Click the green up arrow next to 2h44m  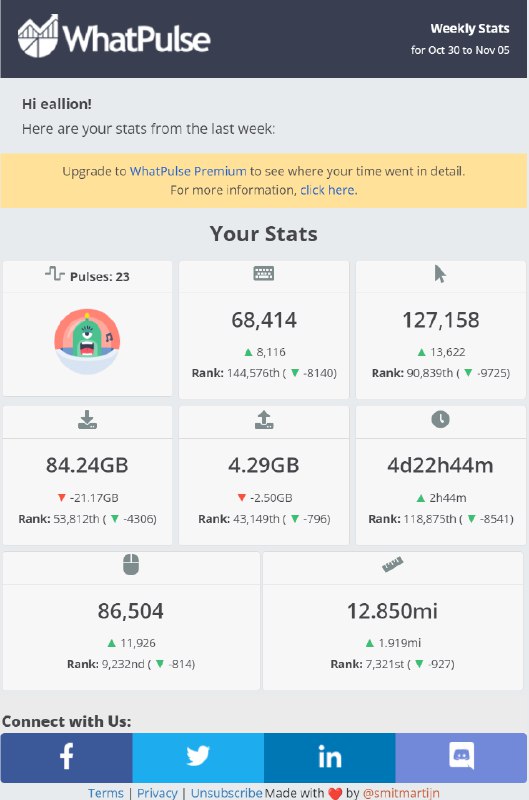[421, 497]
